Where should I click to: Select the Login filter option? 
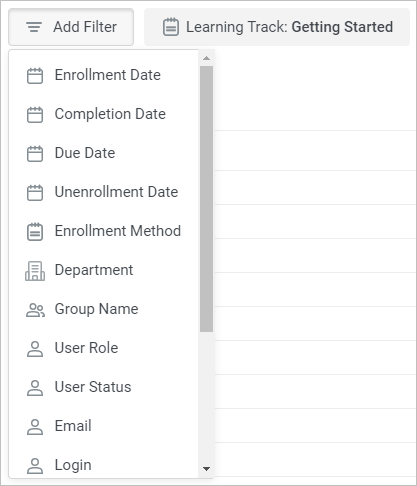pos(103,465)
